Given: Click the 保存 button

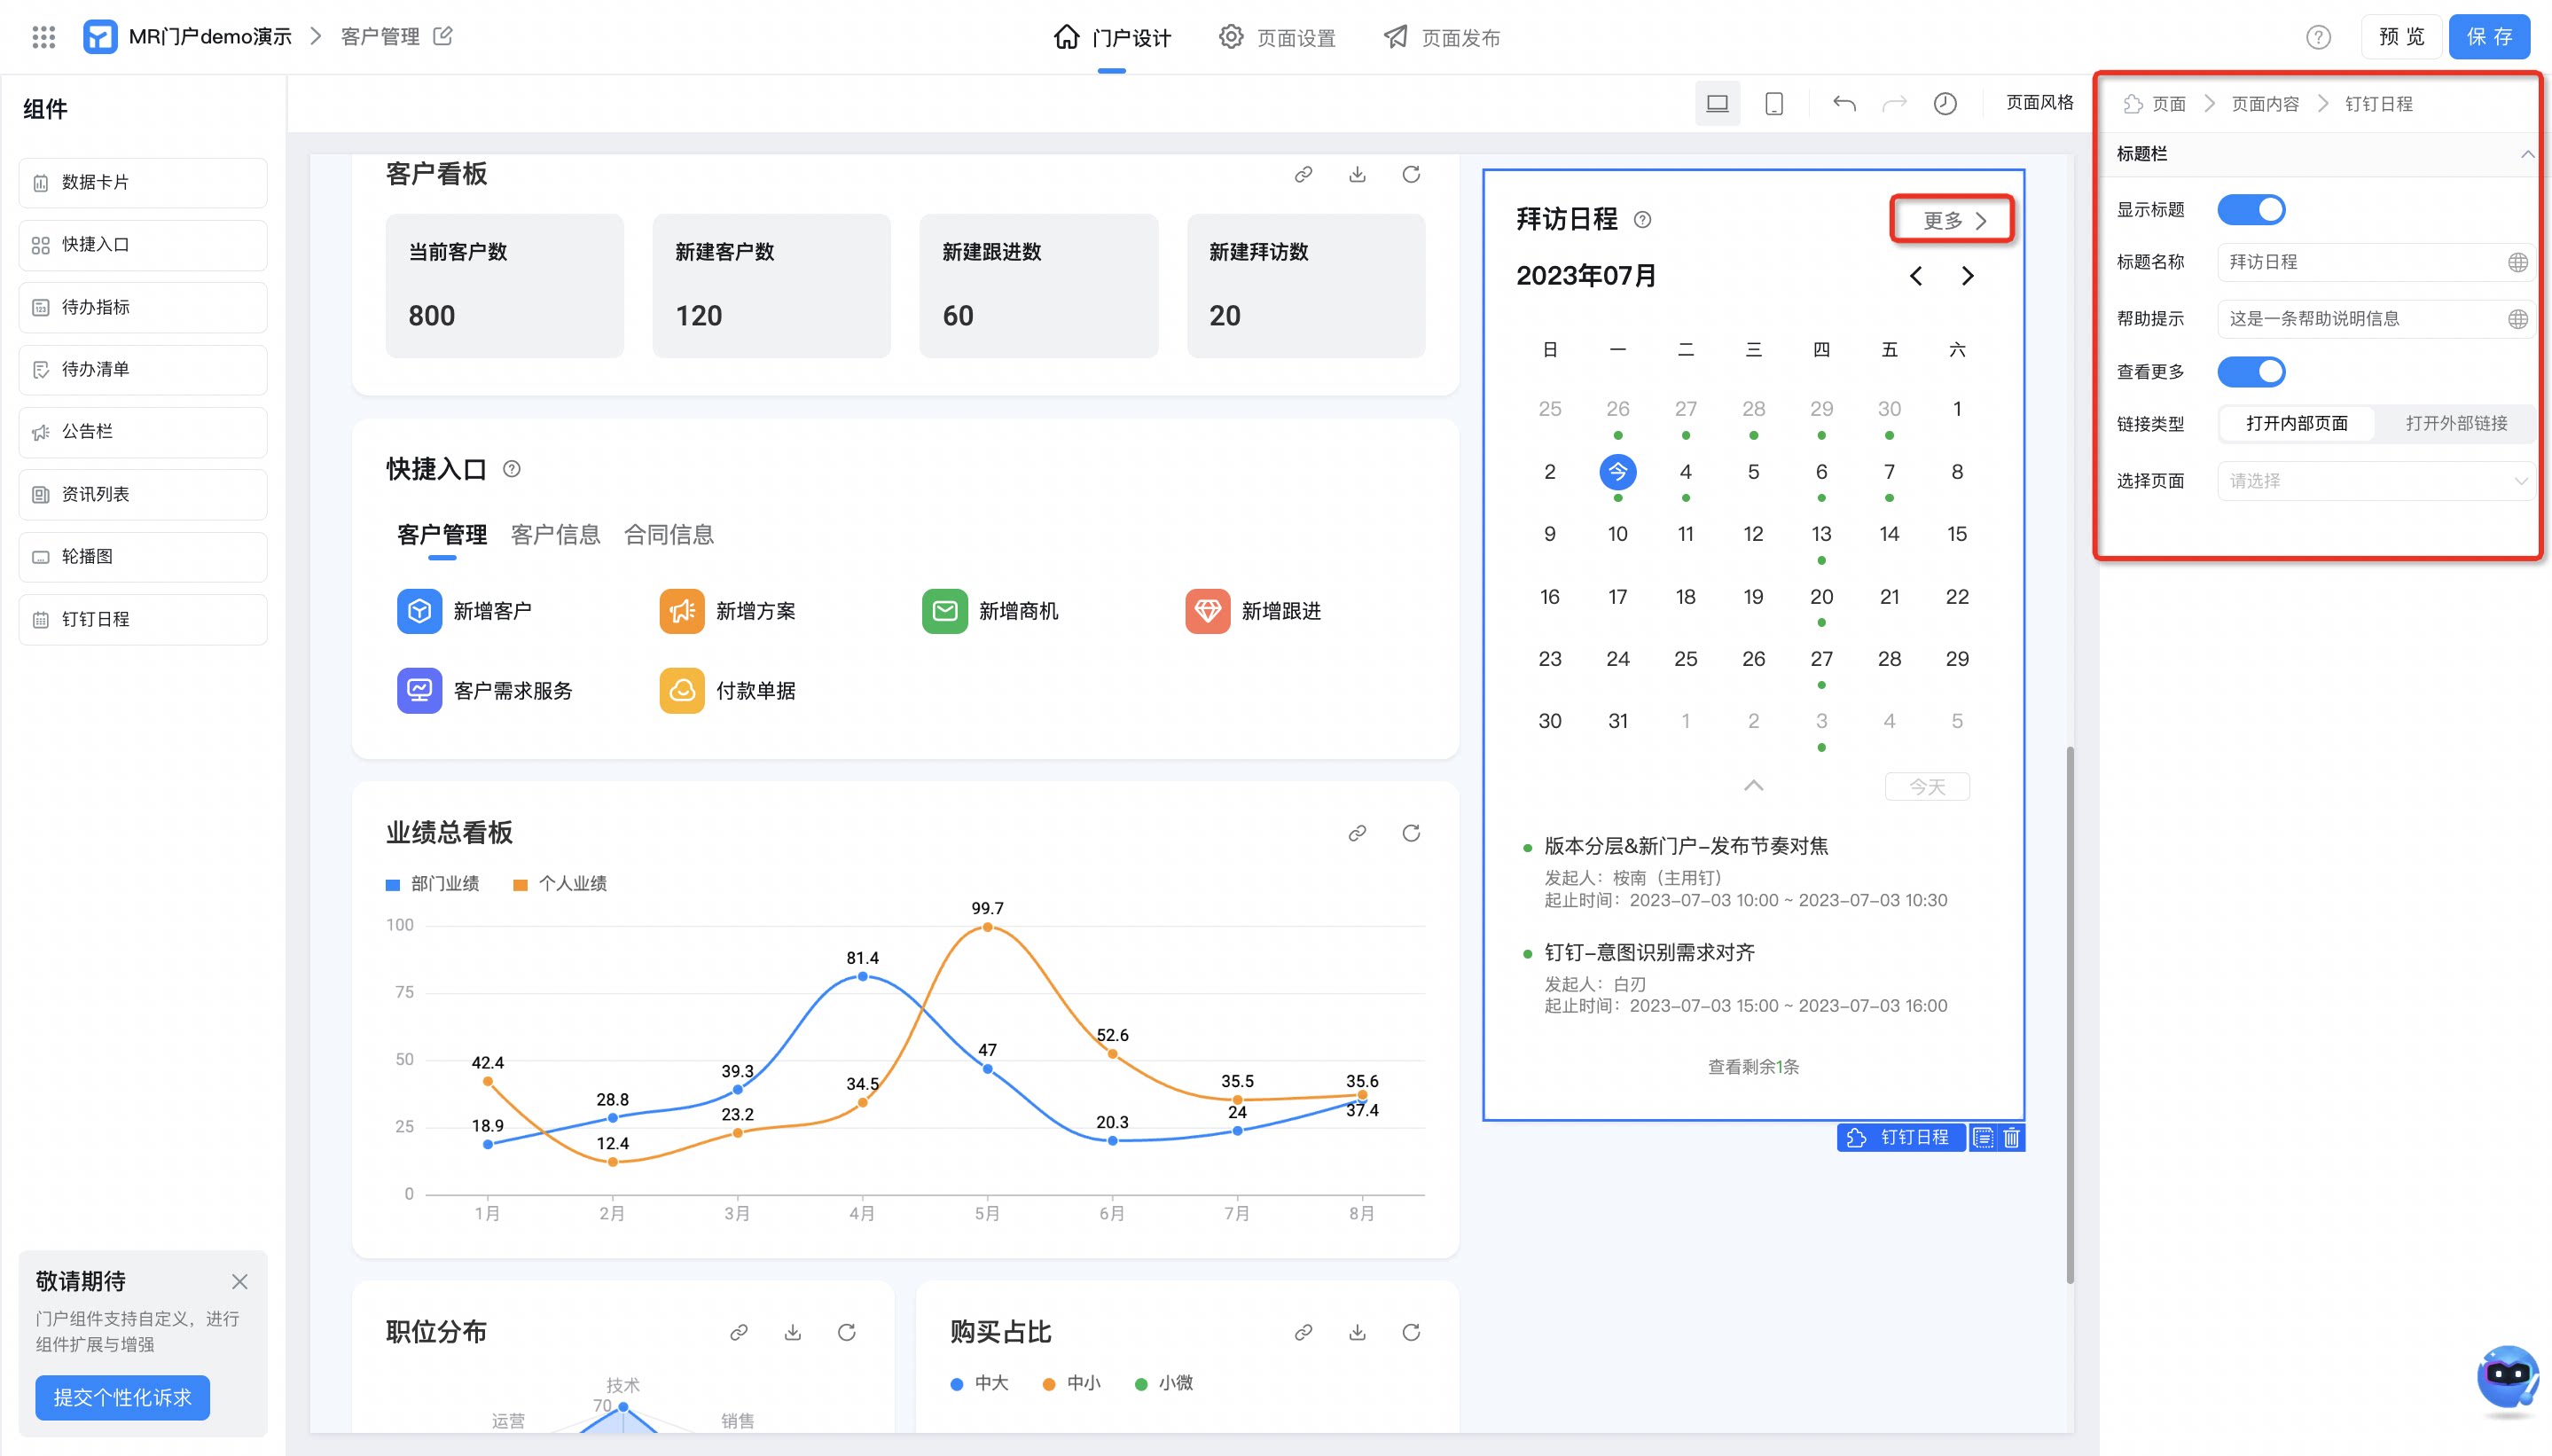Looking at the screenshot, I should click(x=2489, y=37).
